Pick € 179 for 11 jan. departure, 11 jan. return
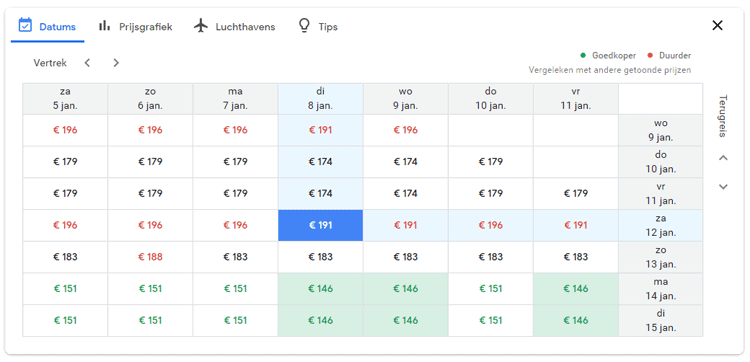The image size is (750, 362). 576,194
